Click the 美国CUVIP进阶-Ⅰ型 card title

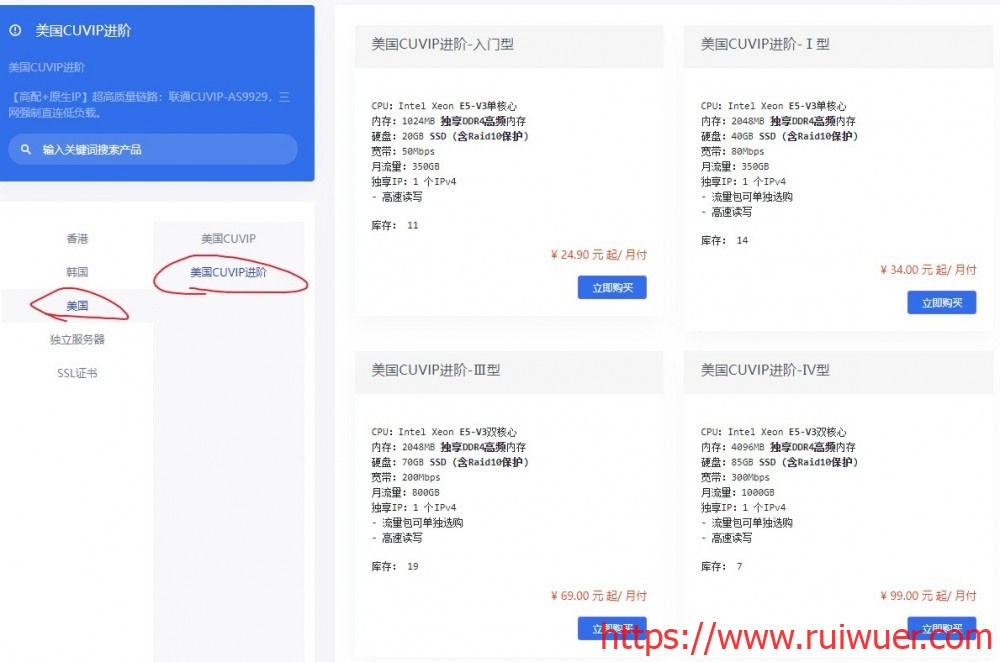(x=765, y=44)
